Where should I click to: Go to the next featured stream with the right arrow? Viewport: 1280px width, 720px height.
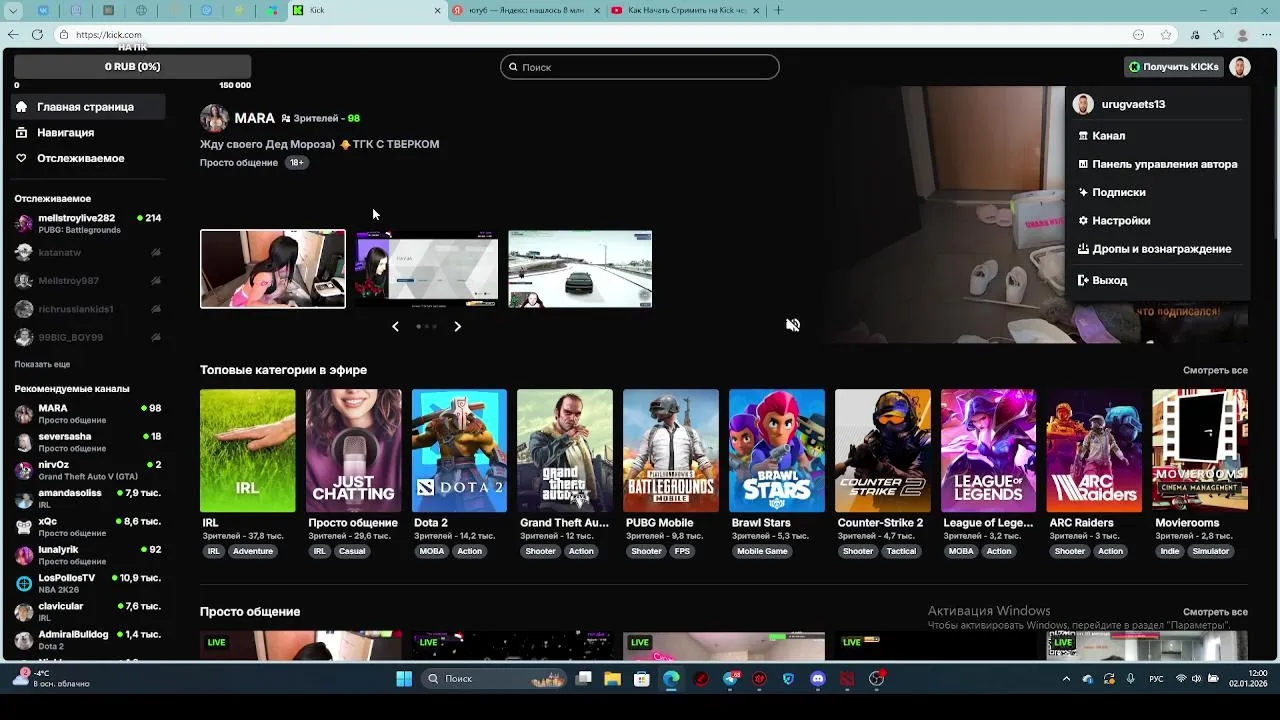457,327
